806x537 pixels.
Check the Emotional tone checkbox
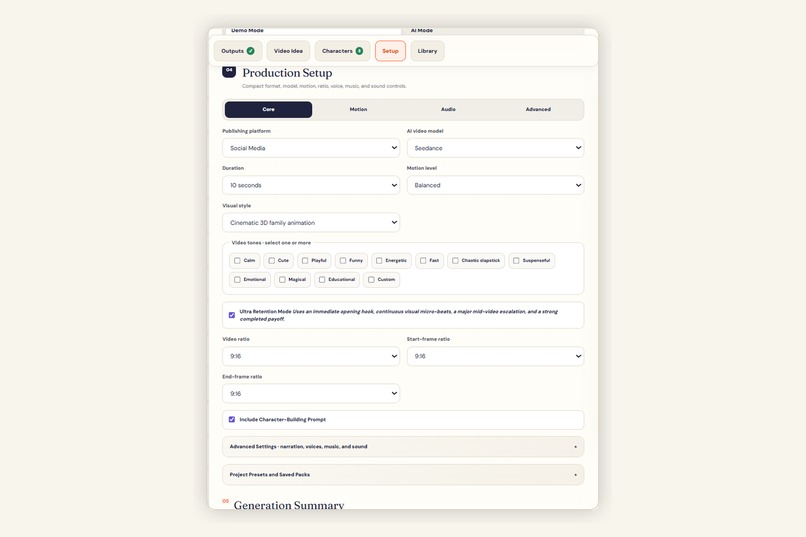click(x=237, y=280)
